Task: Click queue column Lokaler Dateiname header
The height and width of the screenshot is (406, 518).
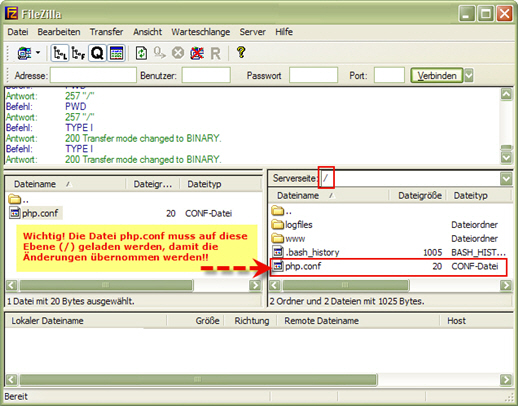Action: click(86, 321)
